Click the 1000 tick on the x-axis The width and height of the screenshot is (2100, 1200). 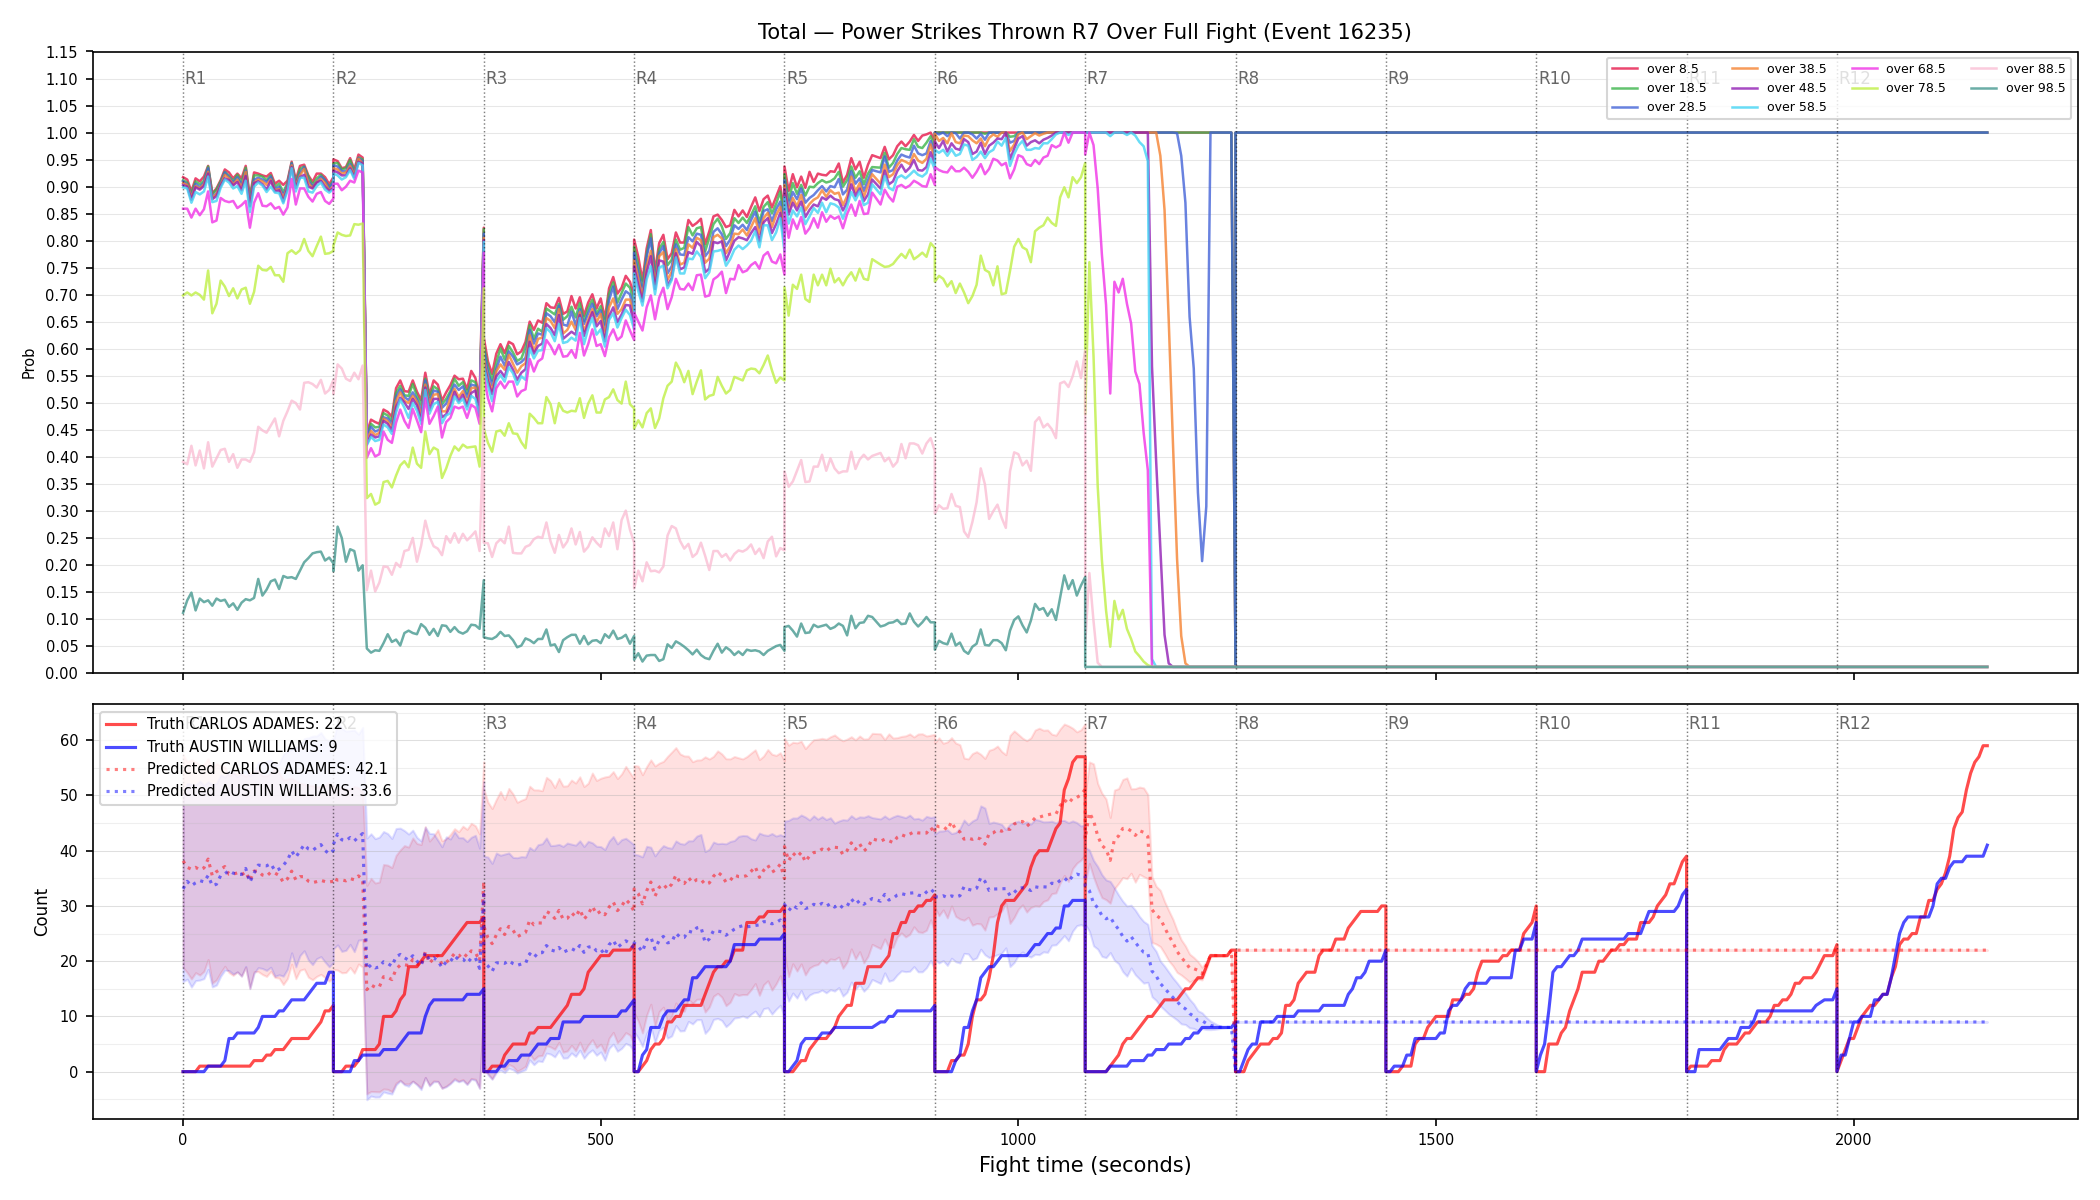[1018, 1139]
